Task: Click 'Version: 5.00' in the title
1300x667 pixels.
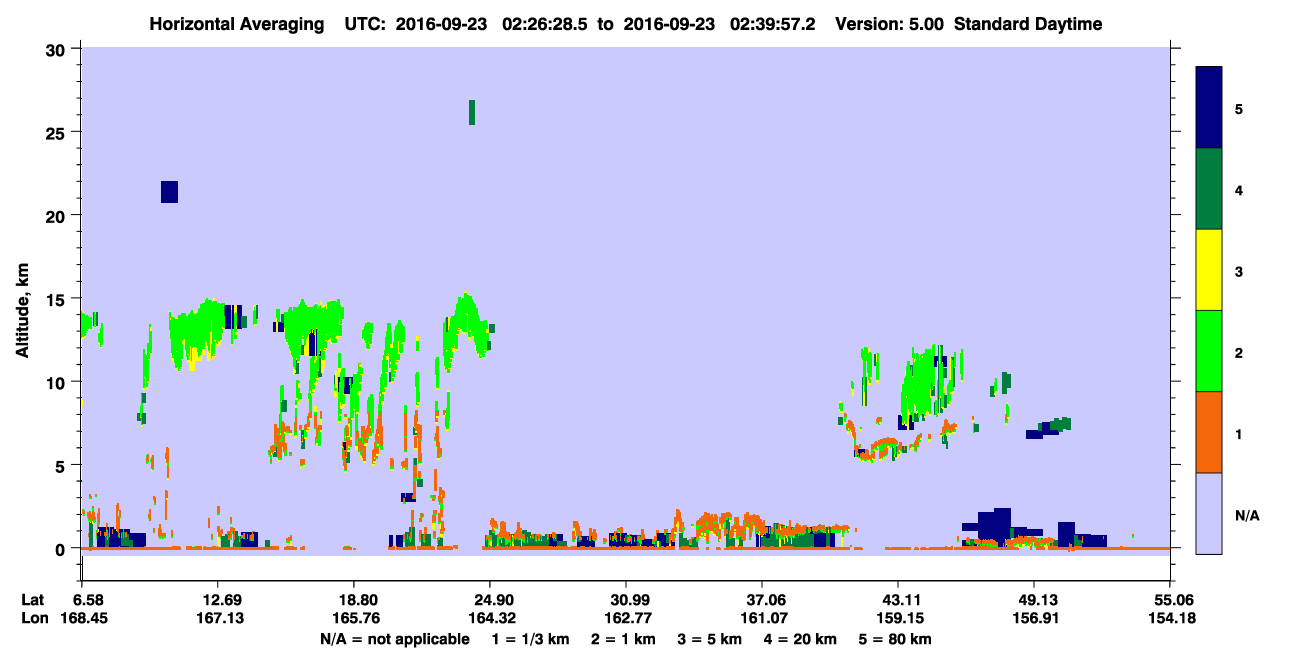Action: tap(890, 24)
